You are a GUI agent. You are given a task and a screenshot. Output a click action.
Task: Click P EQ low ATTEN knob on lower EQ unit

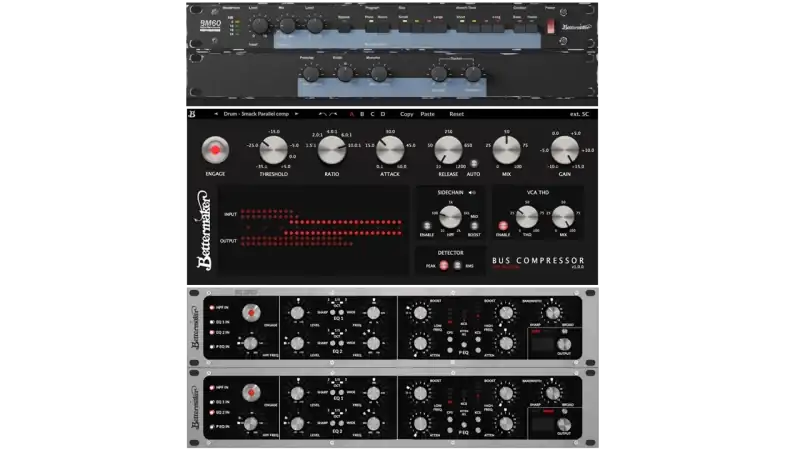420,423
